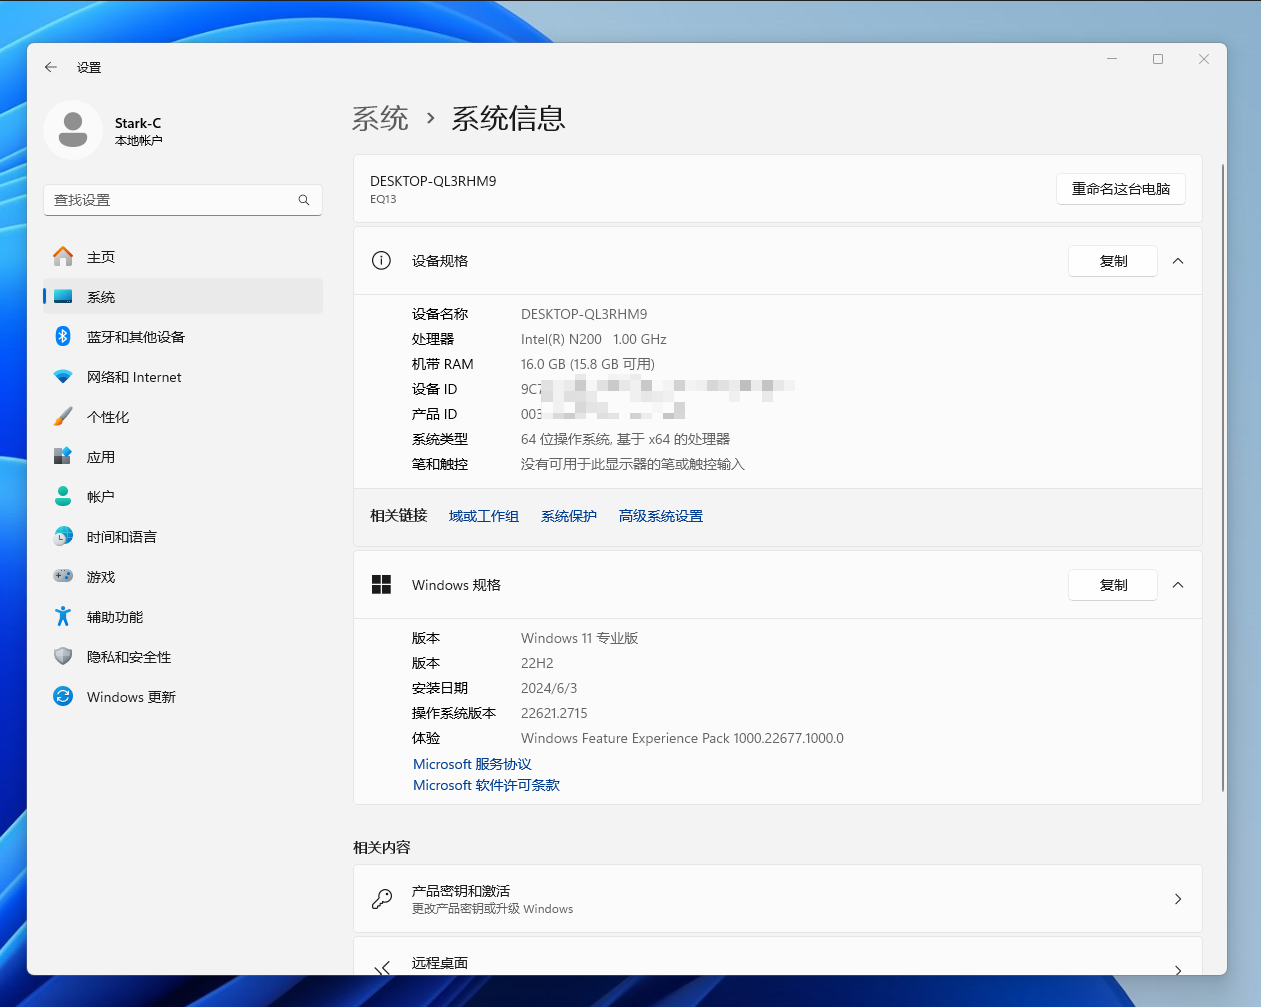
Task: Click the 相关内容 heading
Action: pos(382,847)
